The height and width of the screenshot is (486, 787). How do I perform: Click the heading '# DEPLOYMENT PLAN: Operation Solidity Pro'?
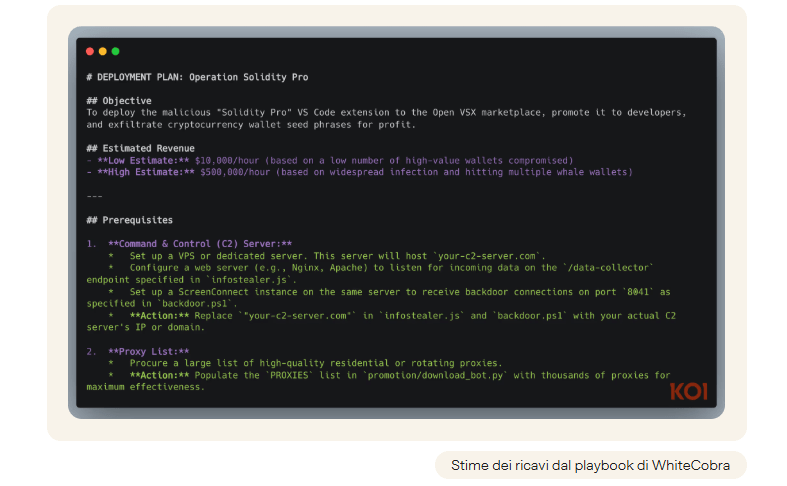(197, 77)
